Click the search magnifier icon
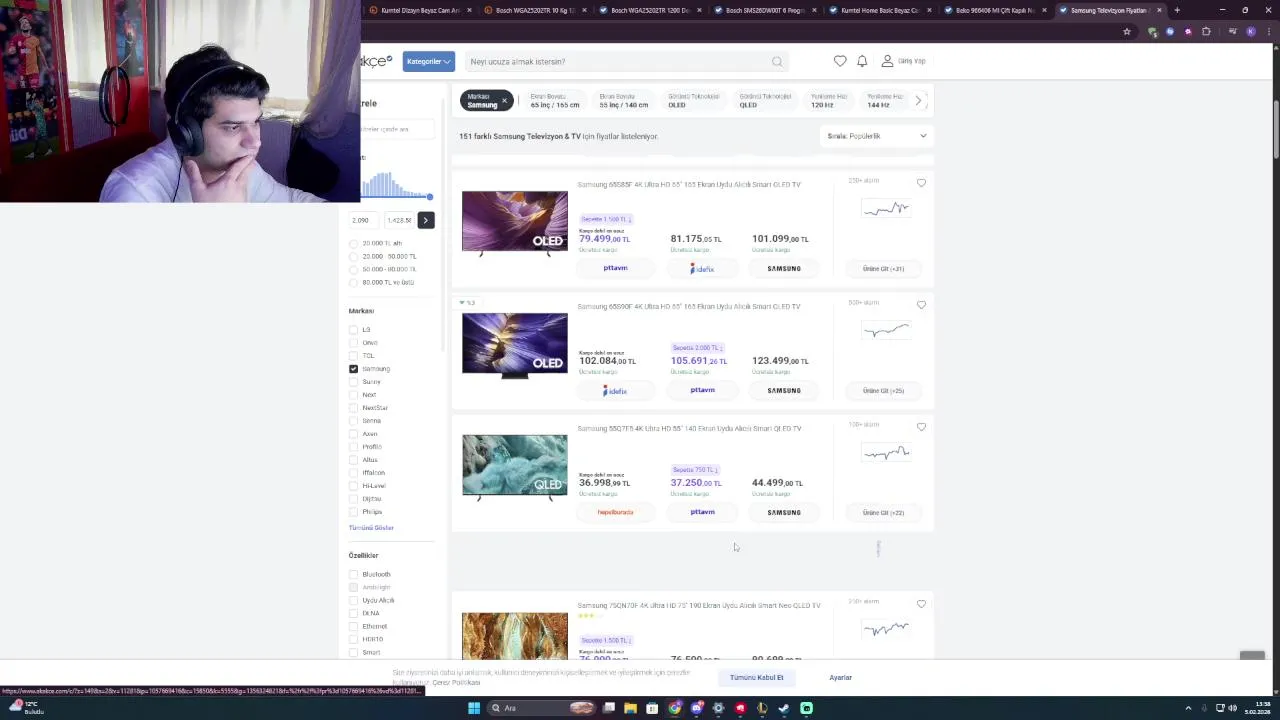 tap(777, 62)
